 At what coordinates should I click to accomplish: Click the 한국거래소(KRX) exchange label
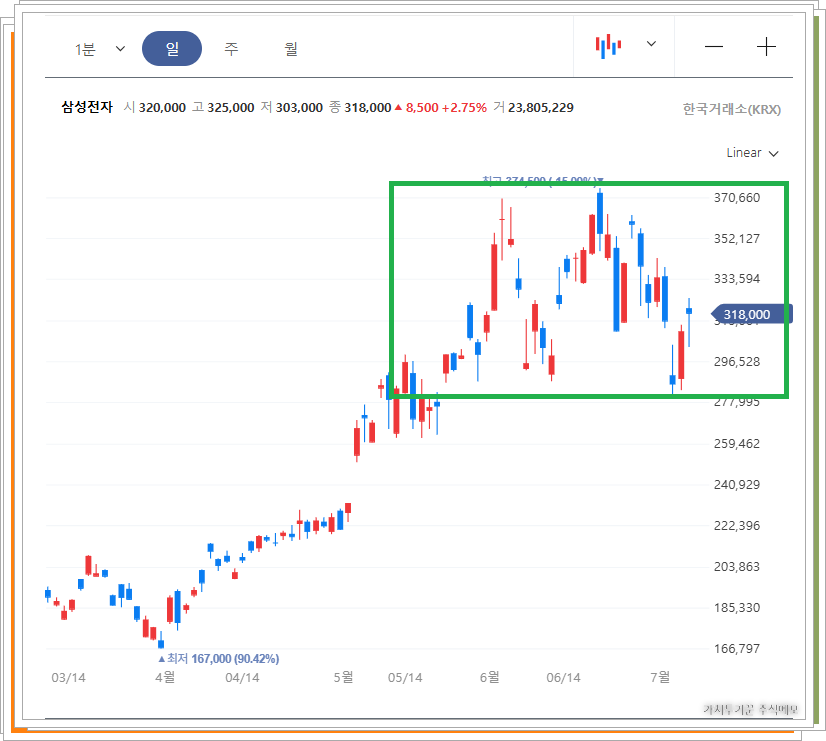[732, 109]
